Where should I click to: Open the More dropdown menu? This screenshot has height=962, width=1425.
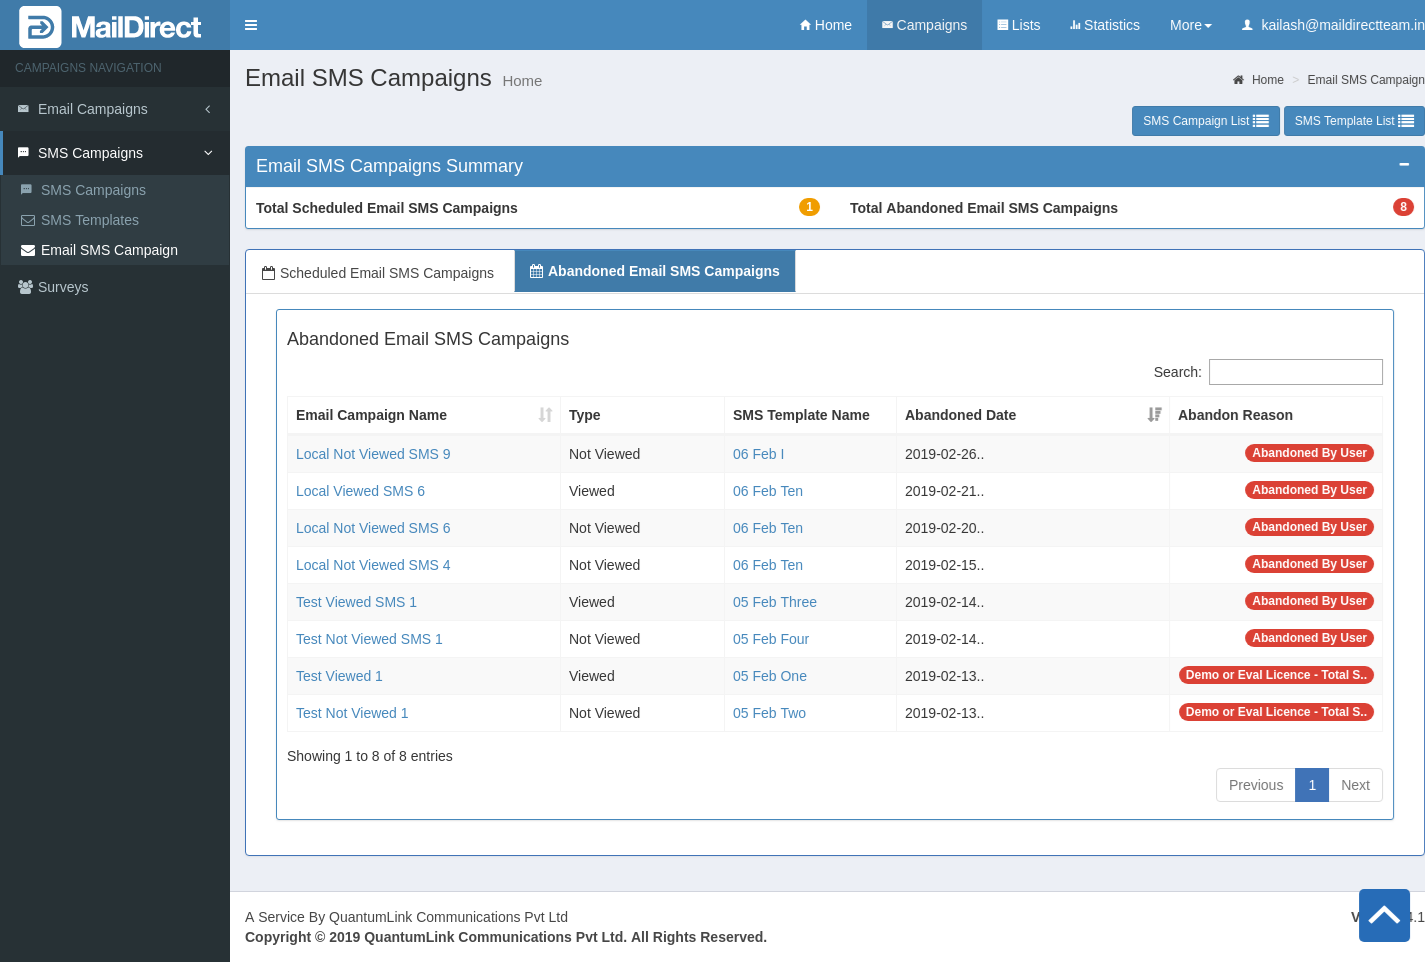coord(1190,25)
